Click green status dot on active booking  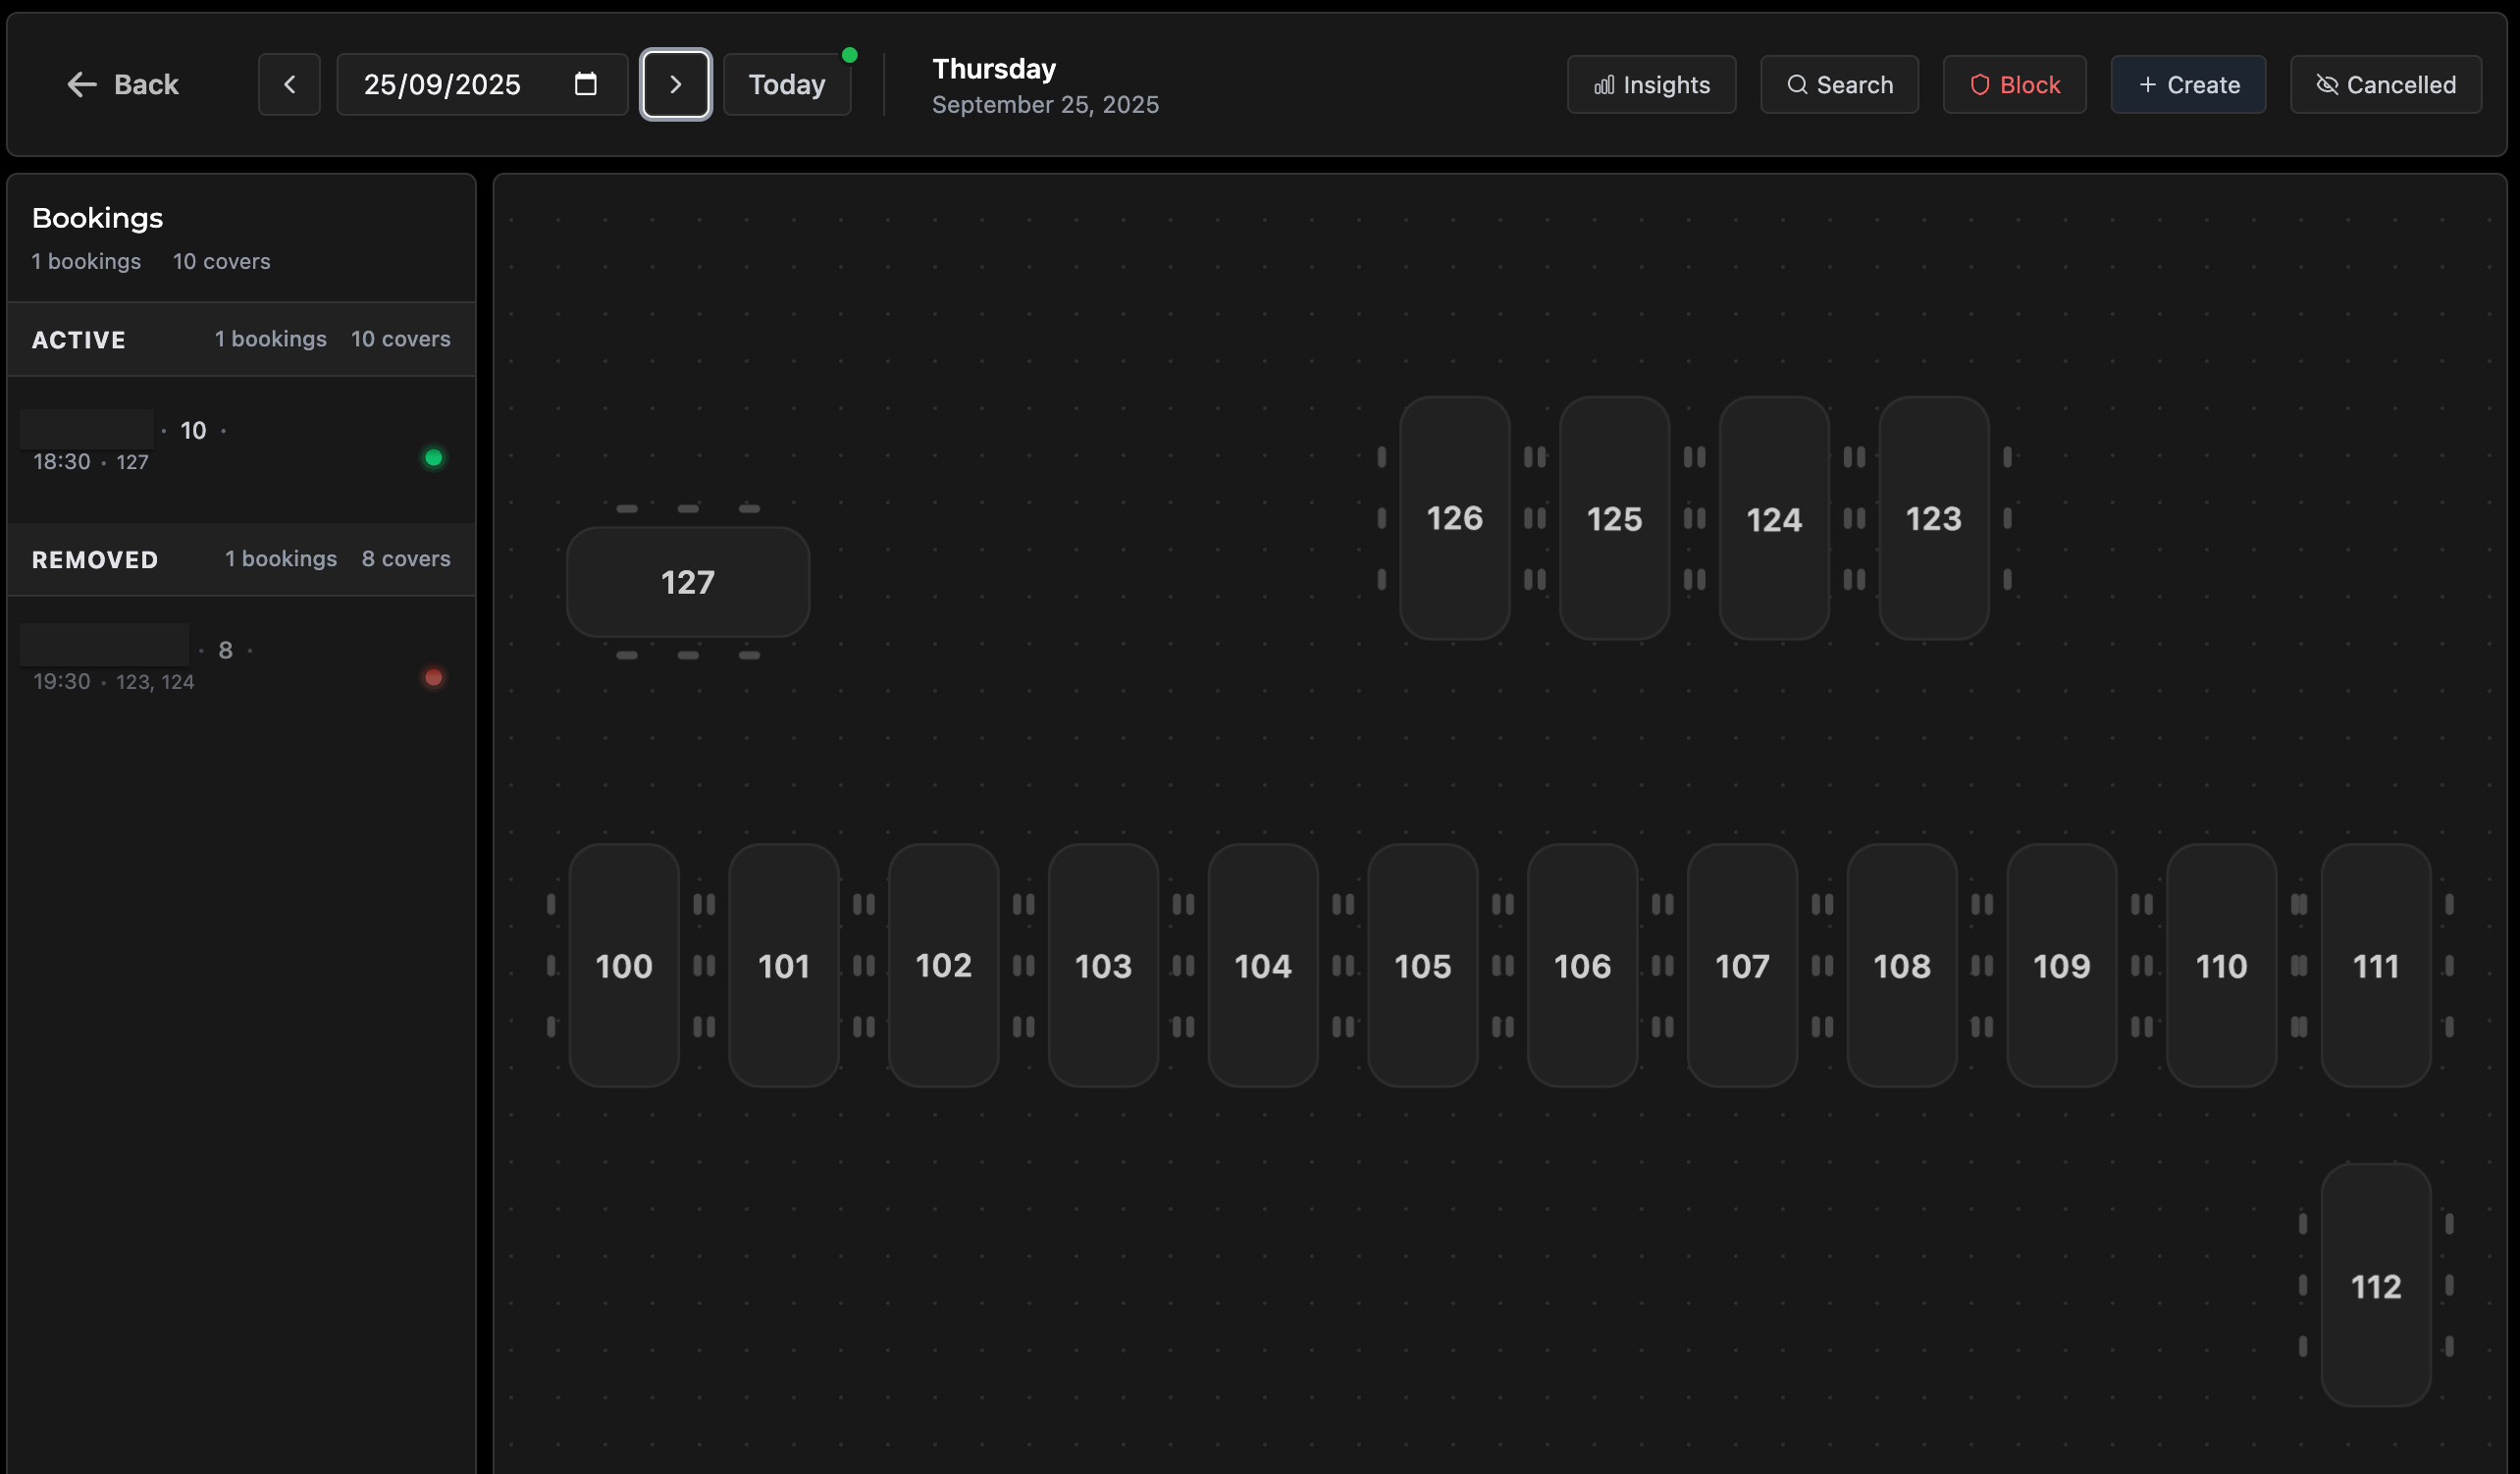point(434,458)
